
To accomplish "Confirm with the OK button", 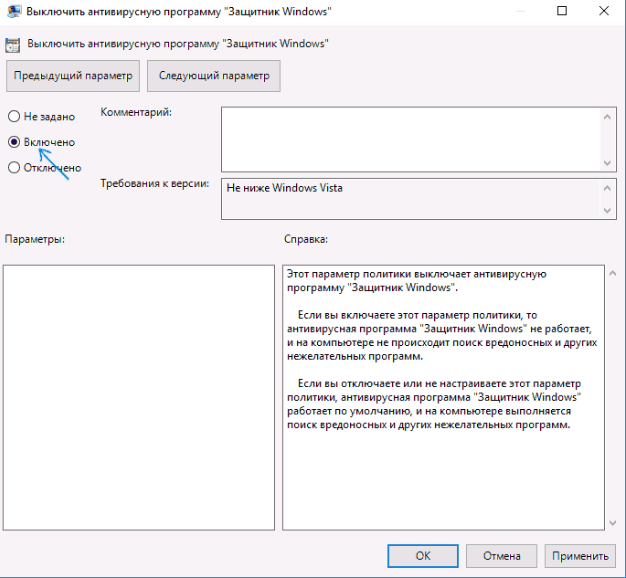I will click(x=423, y=556).
